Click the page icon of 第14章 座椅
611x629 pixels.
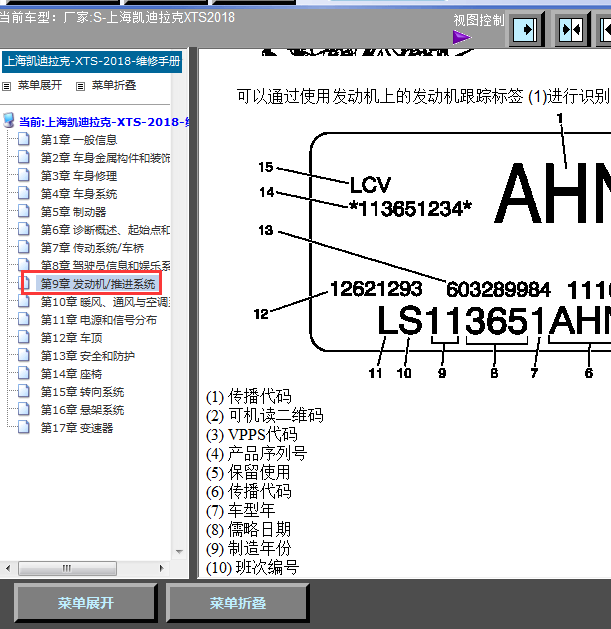tap(24, 373)
